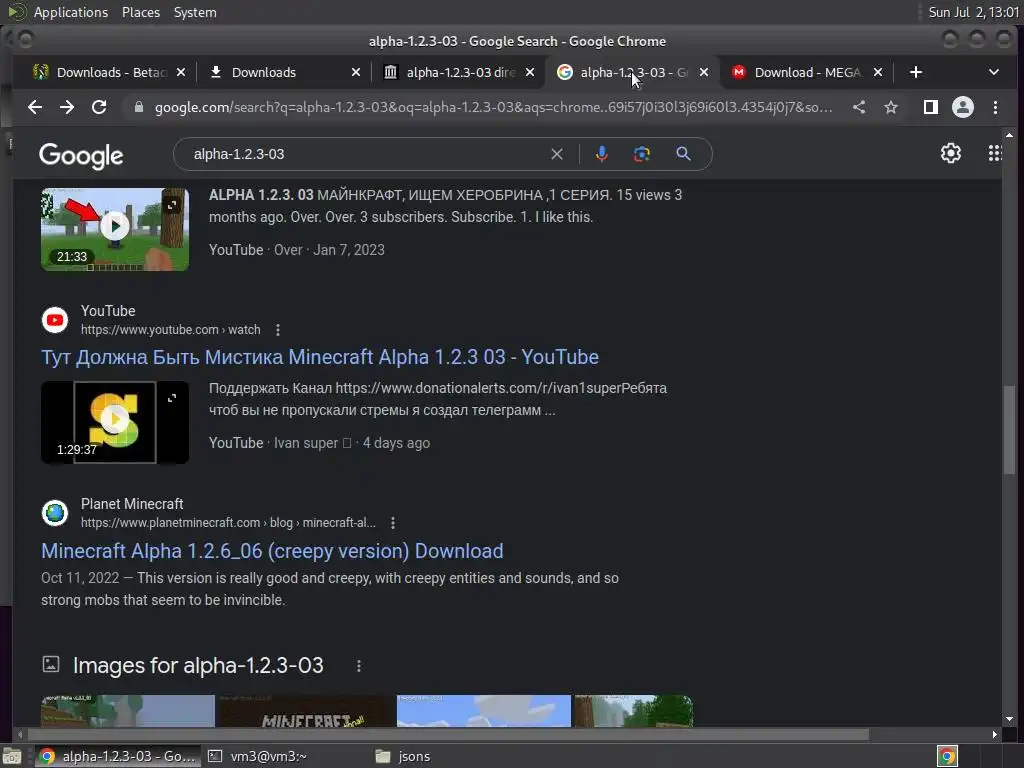Open Chrome's three-dot menu
Viewport: 1024px width, 768px height.
tap(995, 107)
